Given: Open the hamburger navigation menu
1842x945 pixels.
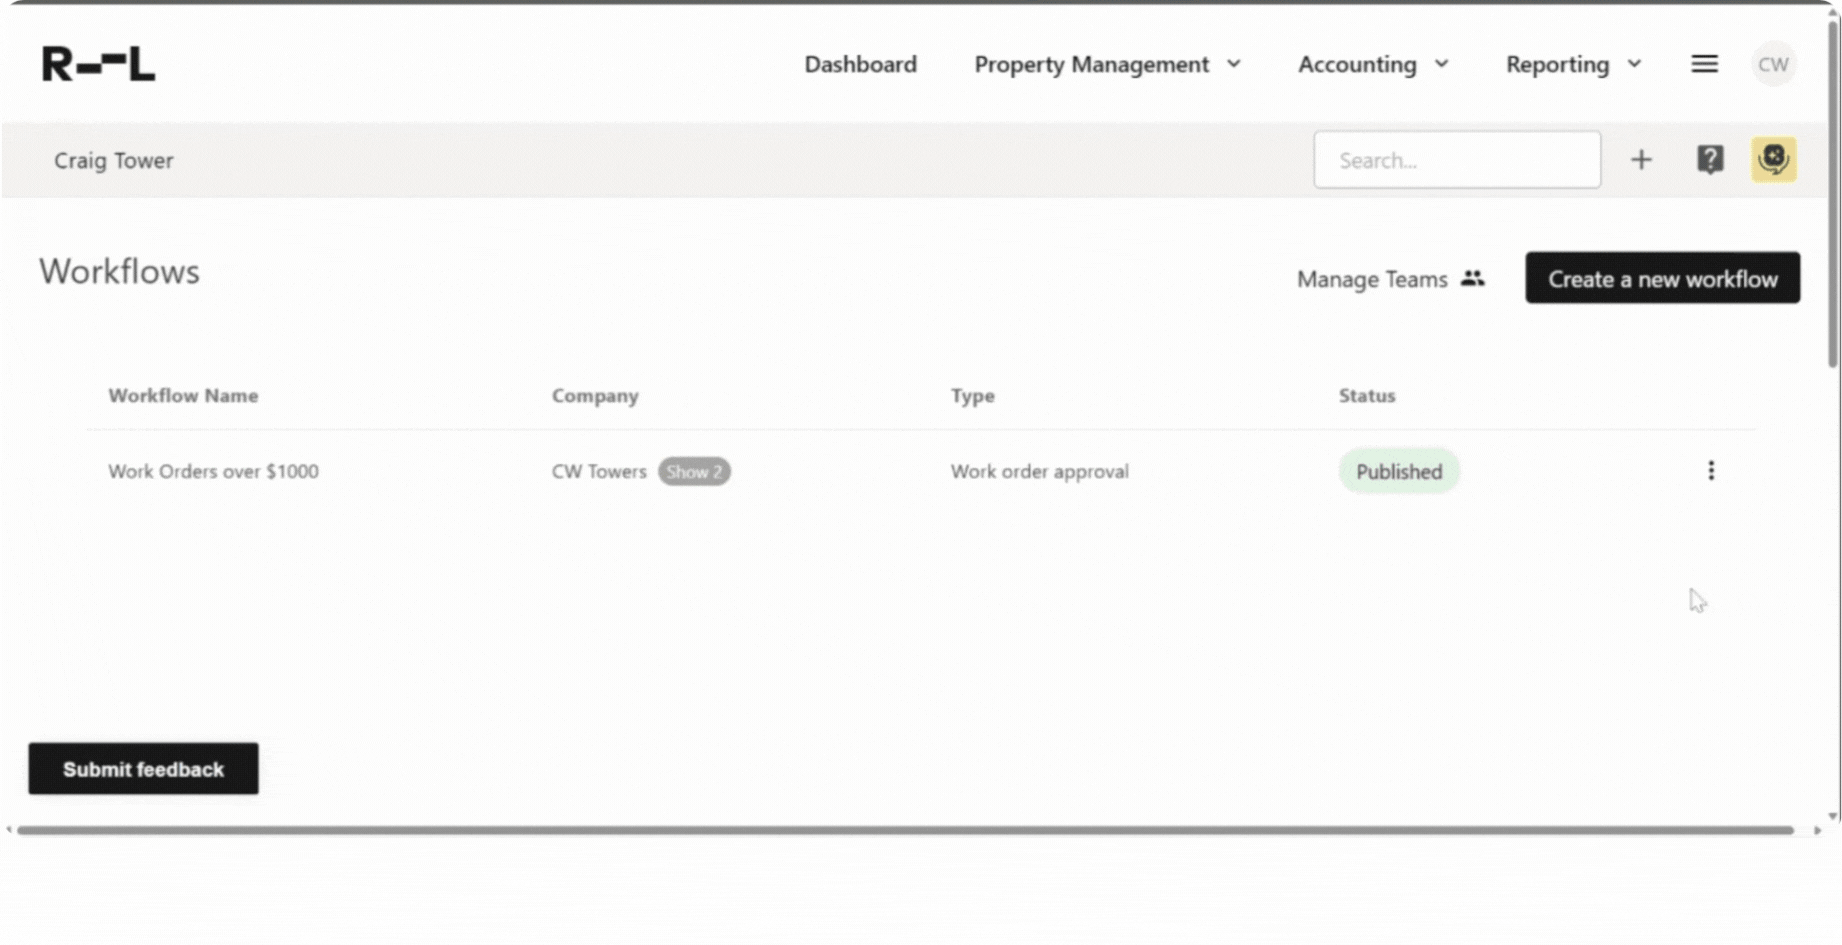Looking at the screenshot, I should pyautogui.click(x=1704, y=63).
